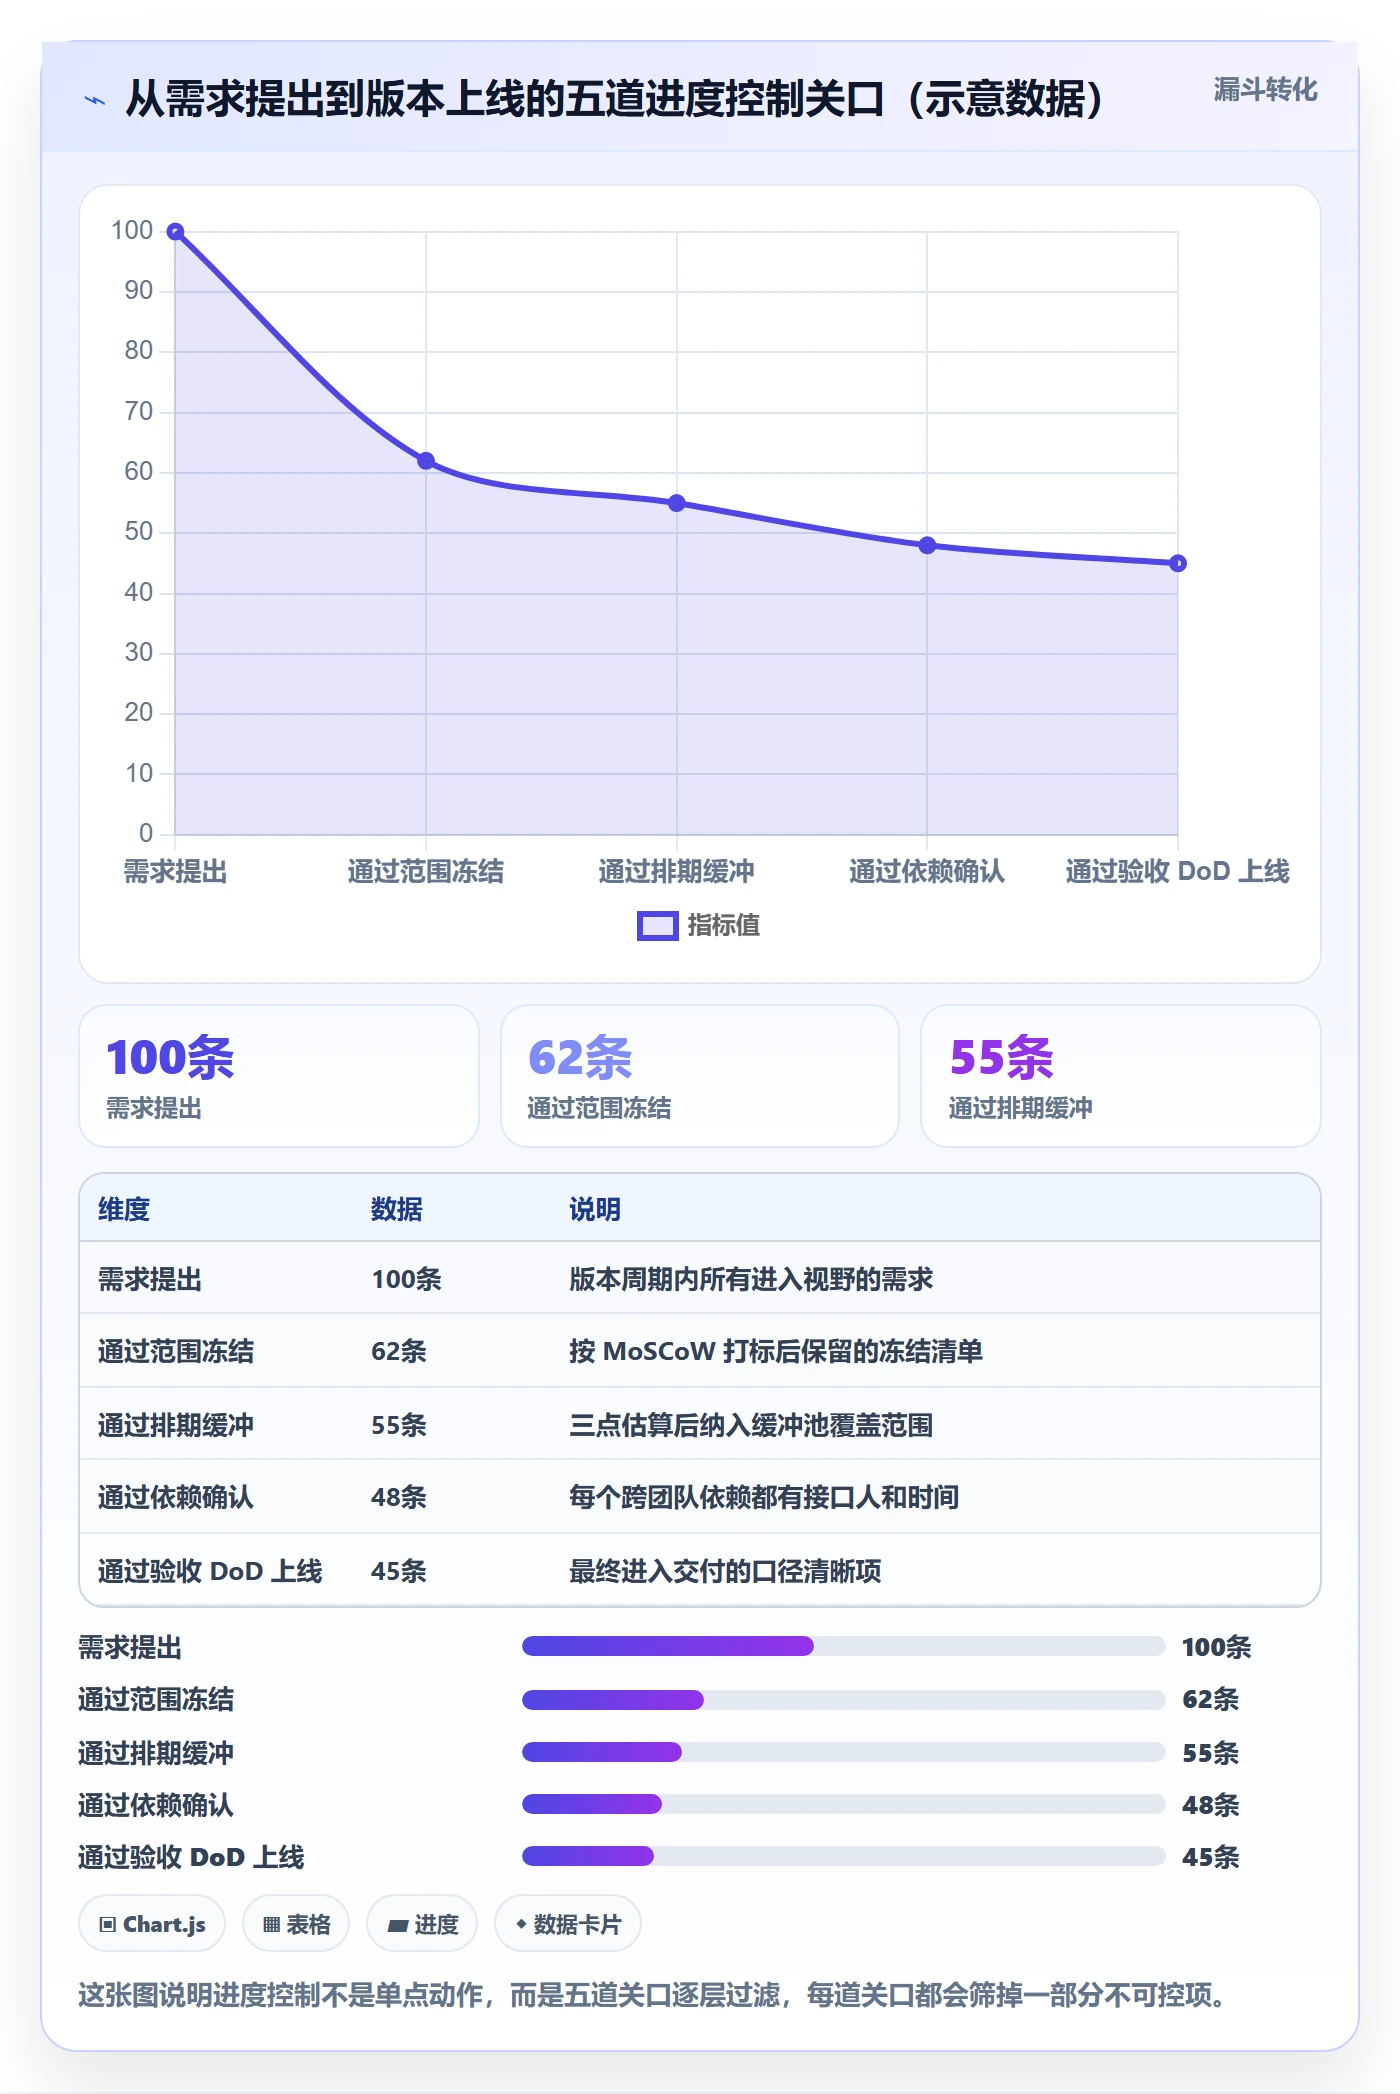
Task: Open the 100条 需求提出 data card
Action: 279,1076
